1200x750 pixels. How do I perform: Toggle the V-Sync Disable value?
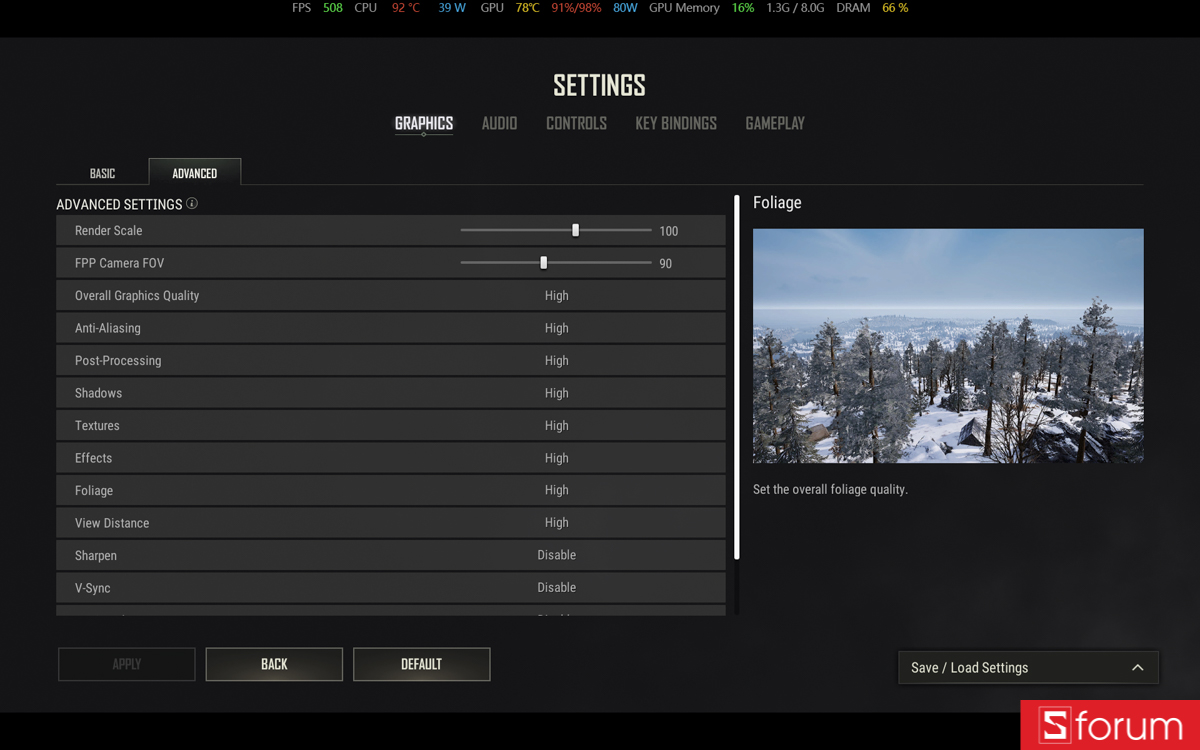(557, 588)
